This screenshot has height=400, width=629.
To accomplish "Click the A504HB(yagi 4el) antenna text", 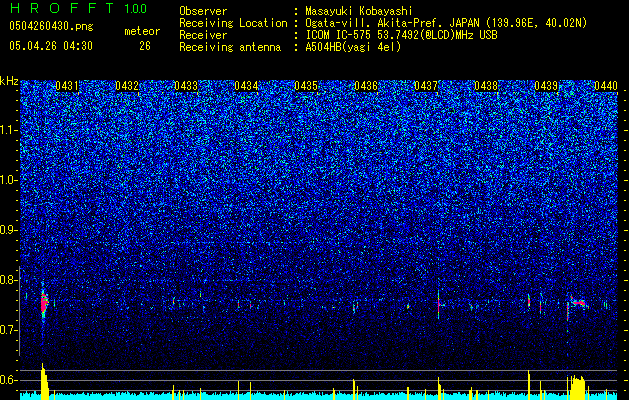I will [353, 47].
